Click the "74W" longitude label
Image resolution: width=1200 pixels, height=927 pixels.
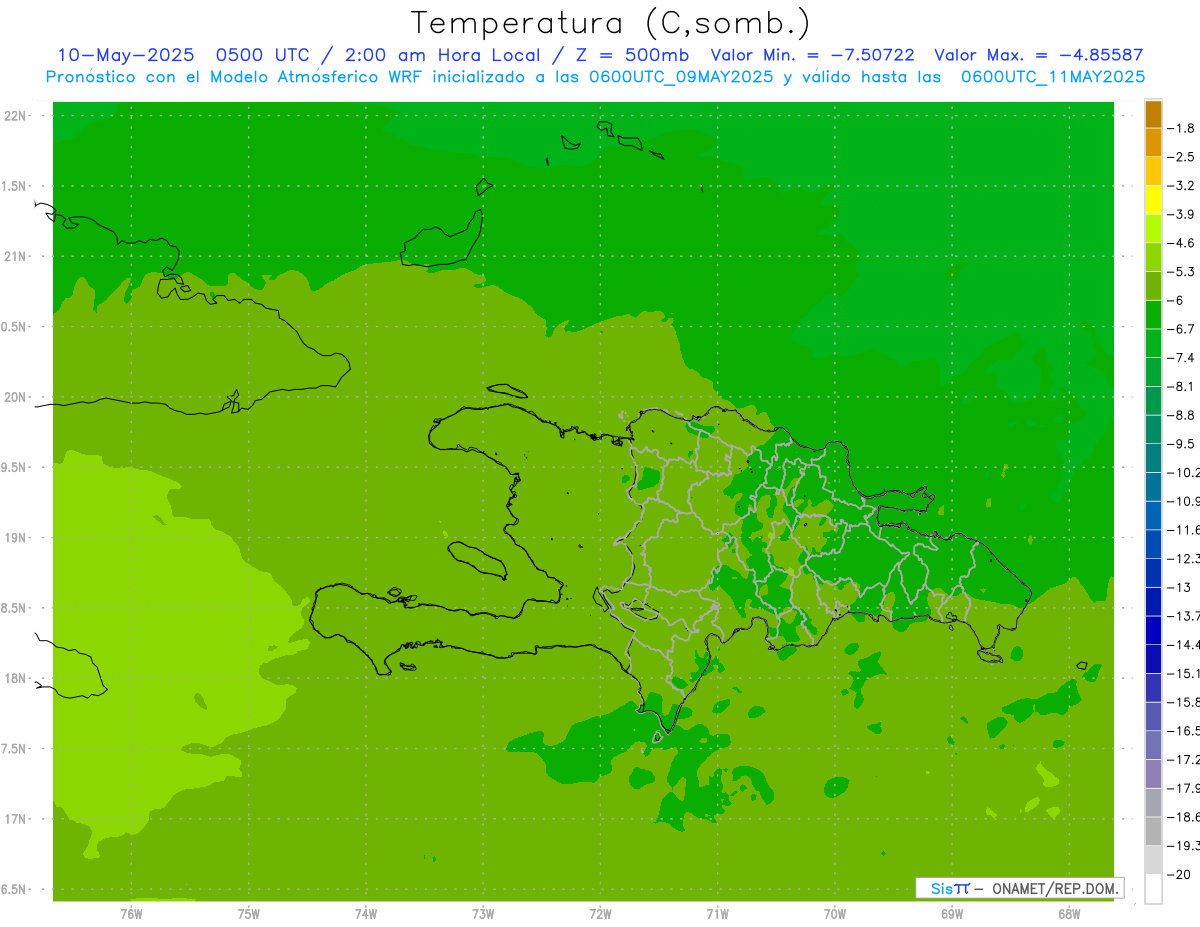pos(366,913)
